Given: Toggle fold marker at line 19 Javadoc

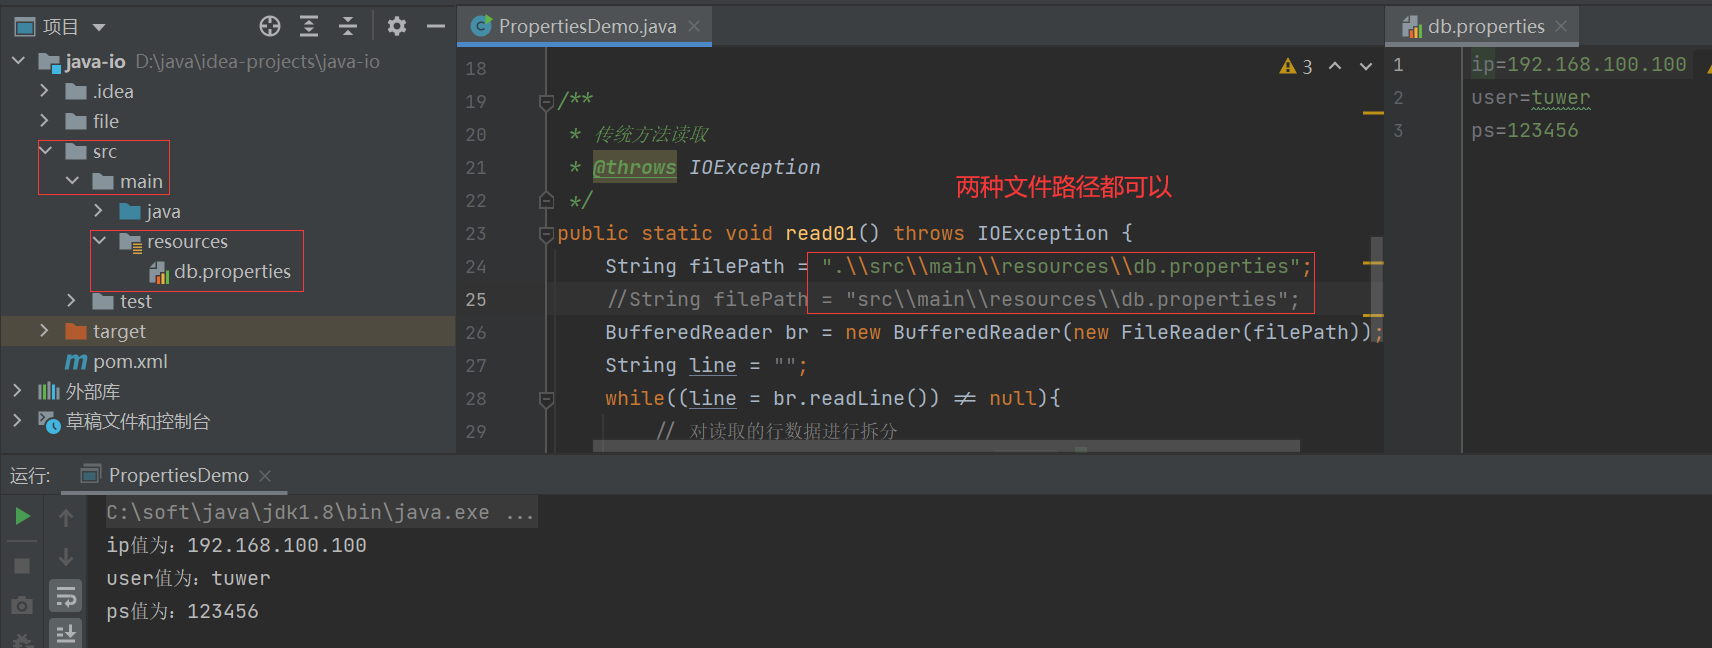Looking at the screenshot, I should (546, 101).
